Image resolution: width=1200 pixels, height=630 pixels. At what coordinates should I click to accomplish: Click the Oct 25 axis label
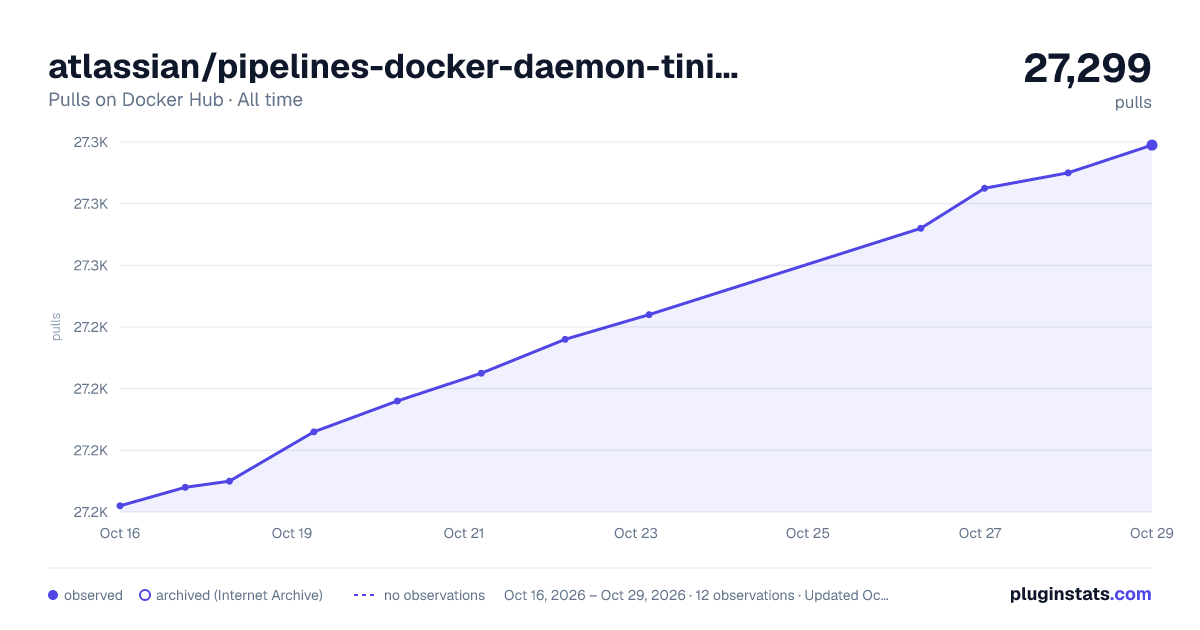pos(808,533)
